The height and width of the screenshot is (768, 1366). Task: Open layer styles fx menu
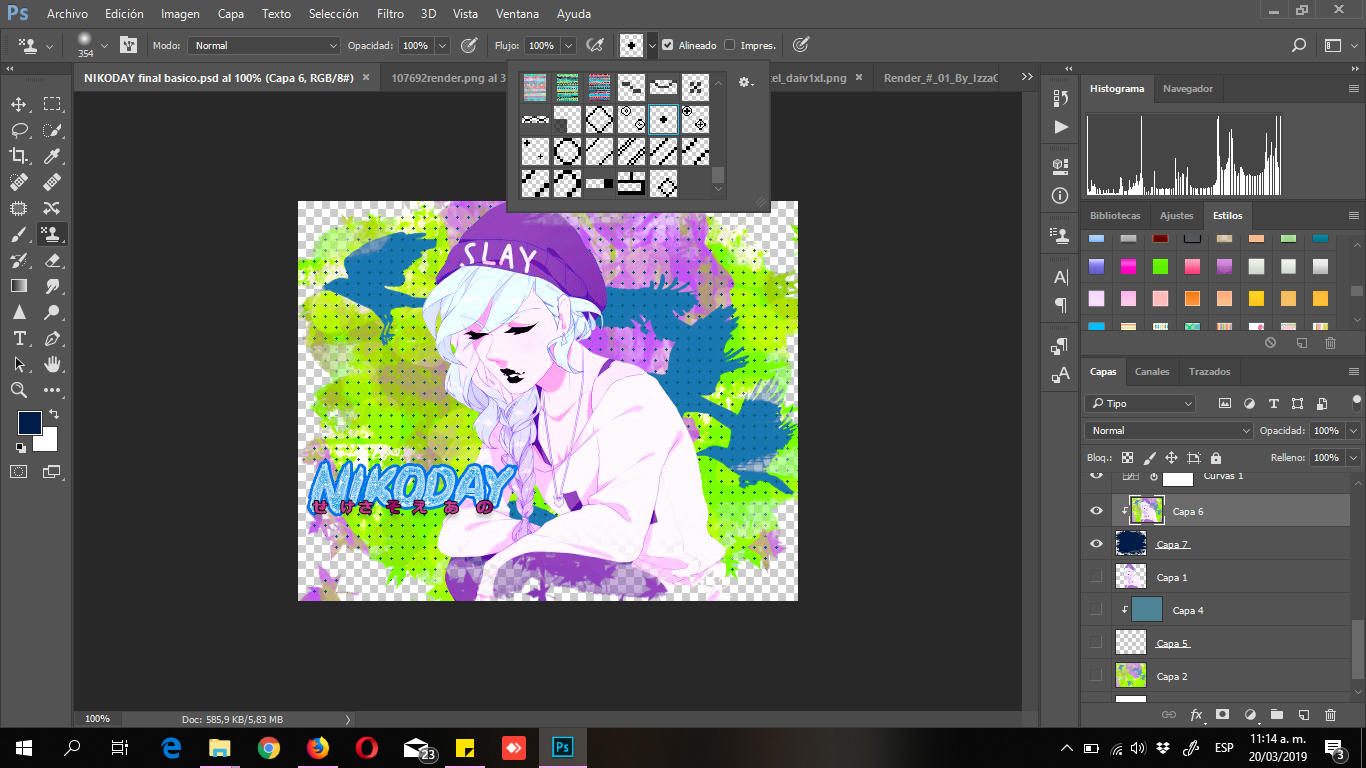pos(1196,715)
